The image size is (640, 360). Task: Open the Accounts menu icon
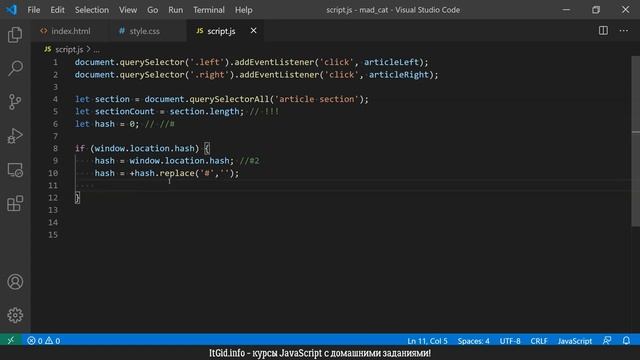click(x=15, y=282)
